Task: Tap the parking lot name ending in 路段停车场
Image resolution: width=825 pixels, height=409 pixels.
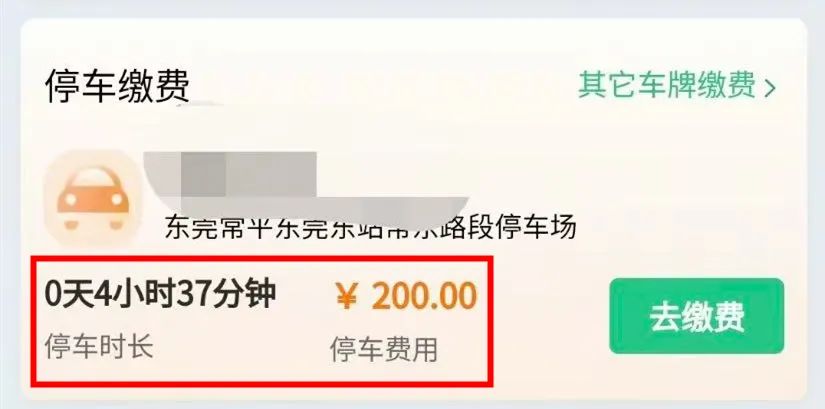Action: point(370,227)
